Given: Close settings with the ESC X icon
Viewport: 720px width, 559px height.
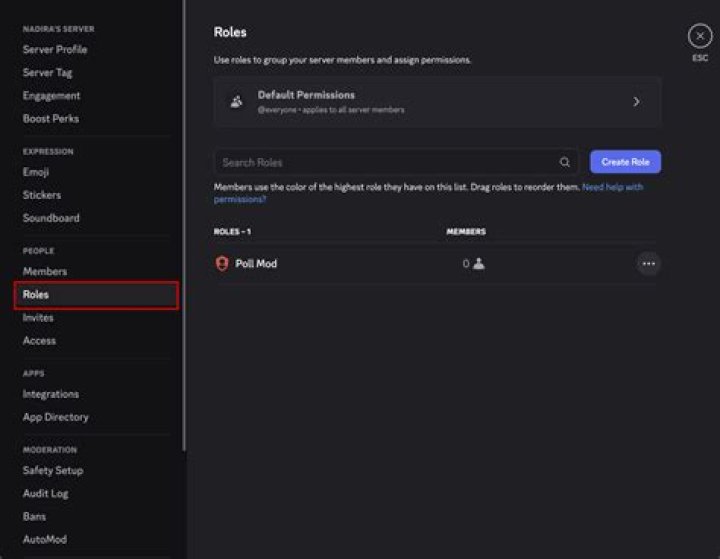Looking at the screenshot, I should pyautogui.click(x=700, y=37).
